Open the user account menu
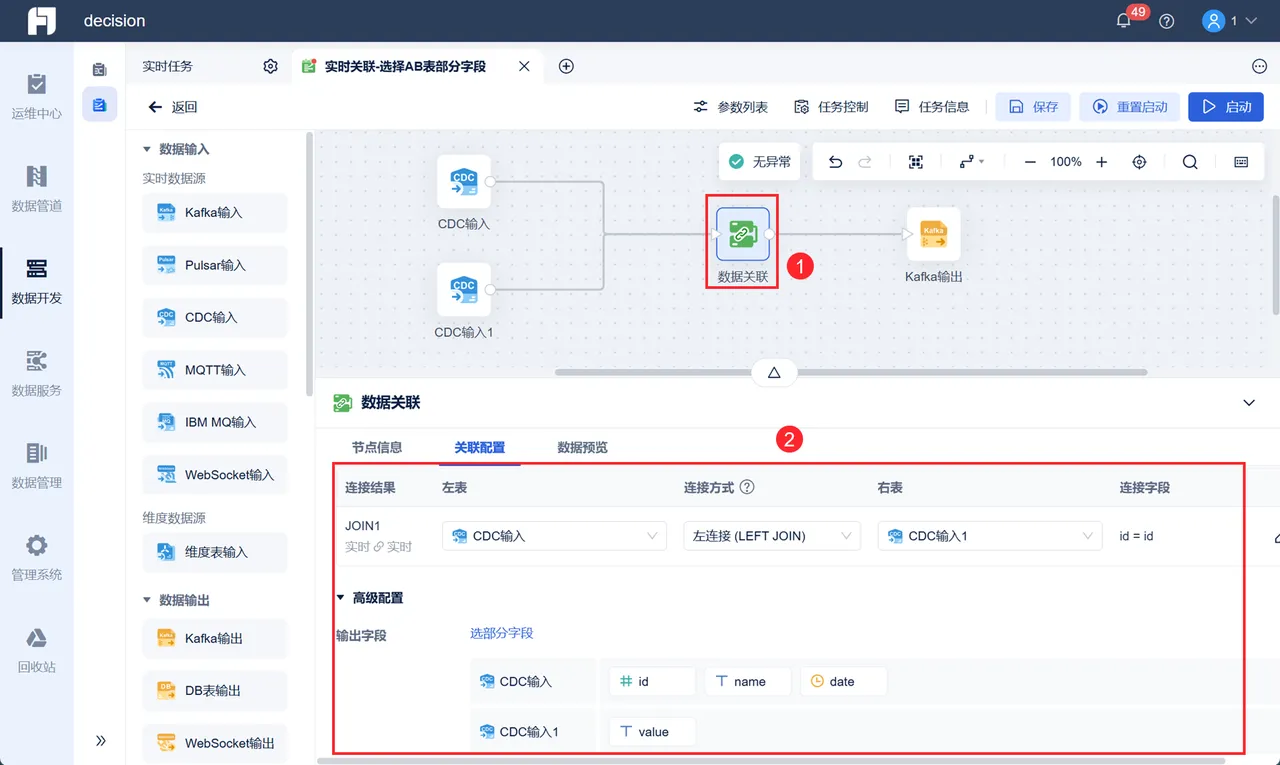1280x765 pixels. [1229, 21]
